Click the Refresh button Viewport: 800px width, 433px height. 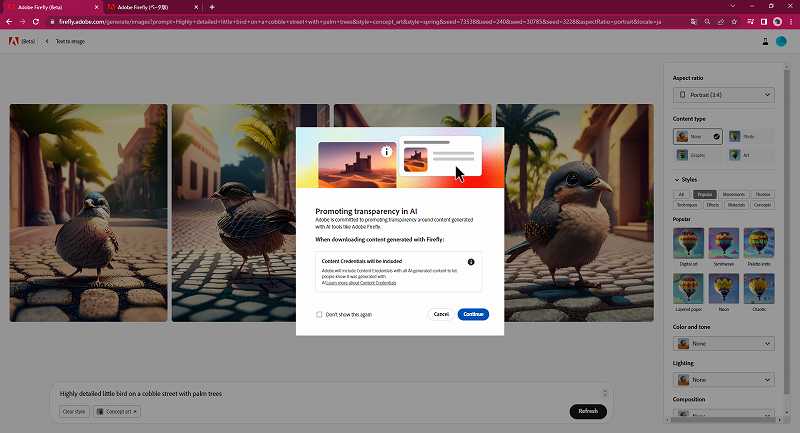pyautogui.click(x=588, y=411)
